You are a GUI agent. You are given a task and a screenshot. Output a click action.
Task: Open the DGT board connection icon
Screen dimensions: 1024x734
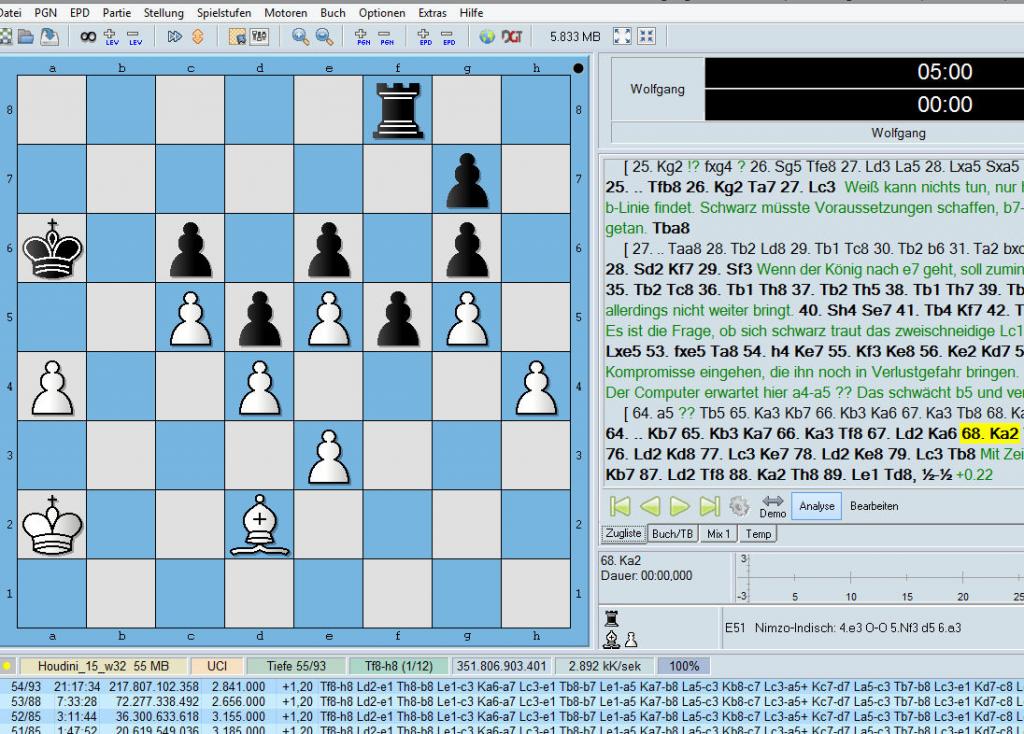click(x=515, y=37)
